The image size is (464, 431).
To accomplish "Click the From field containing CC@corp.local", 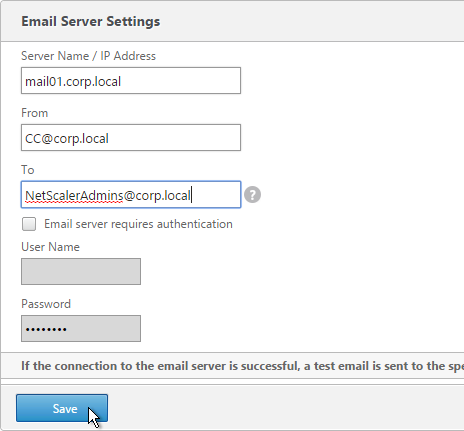I will [131, 138].
